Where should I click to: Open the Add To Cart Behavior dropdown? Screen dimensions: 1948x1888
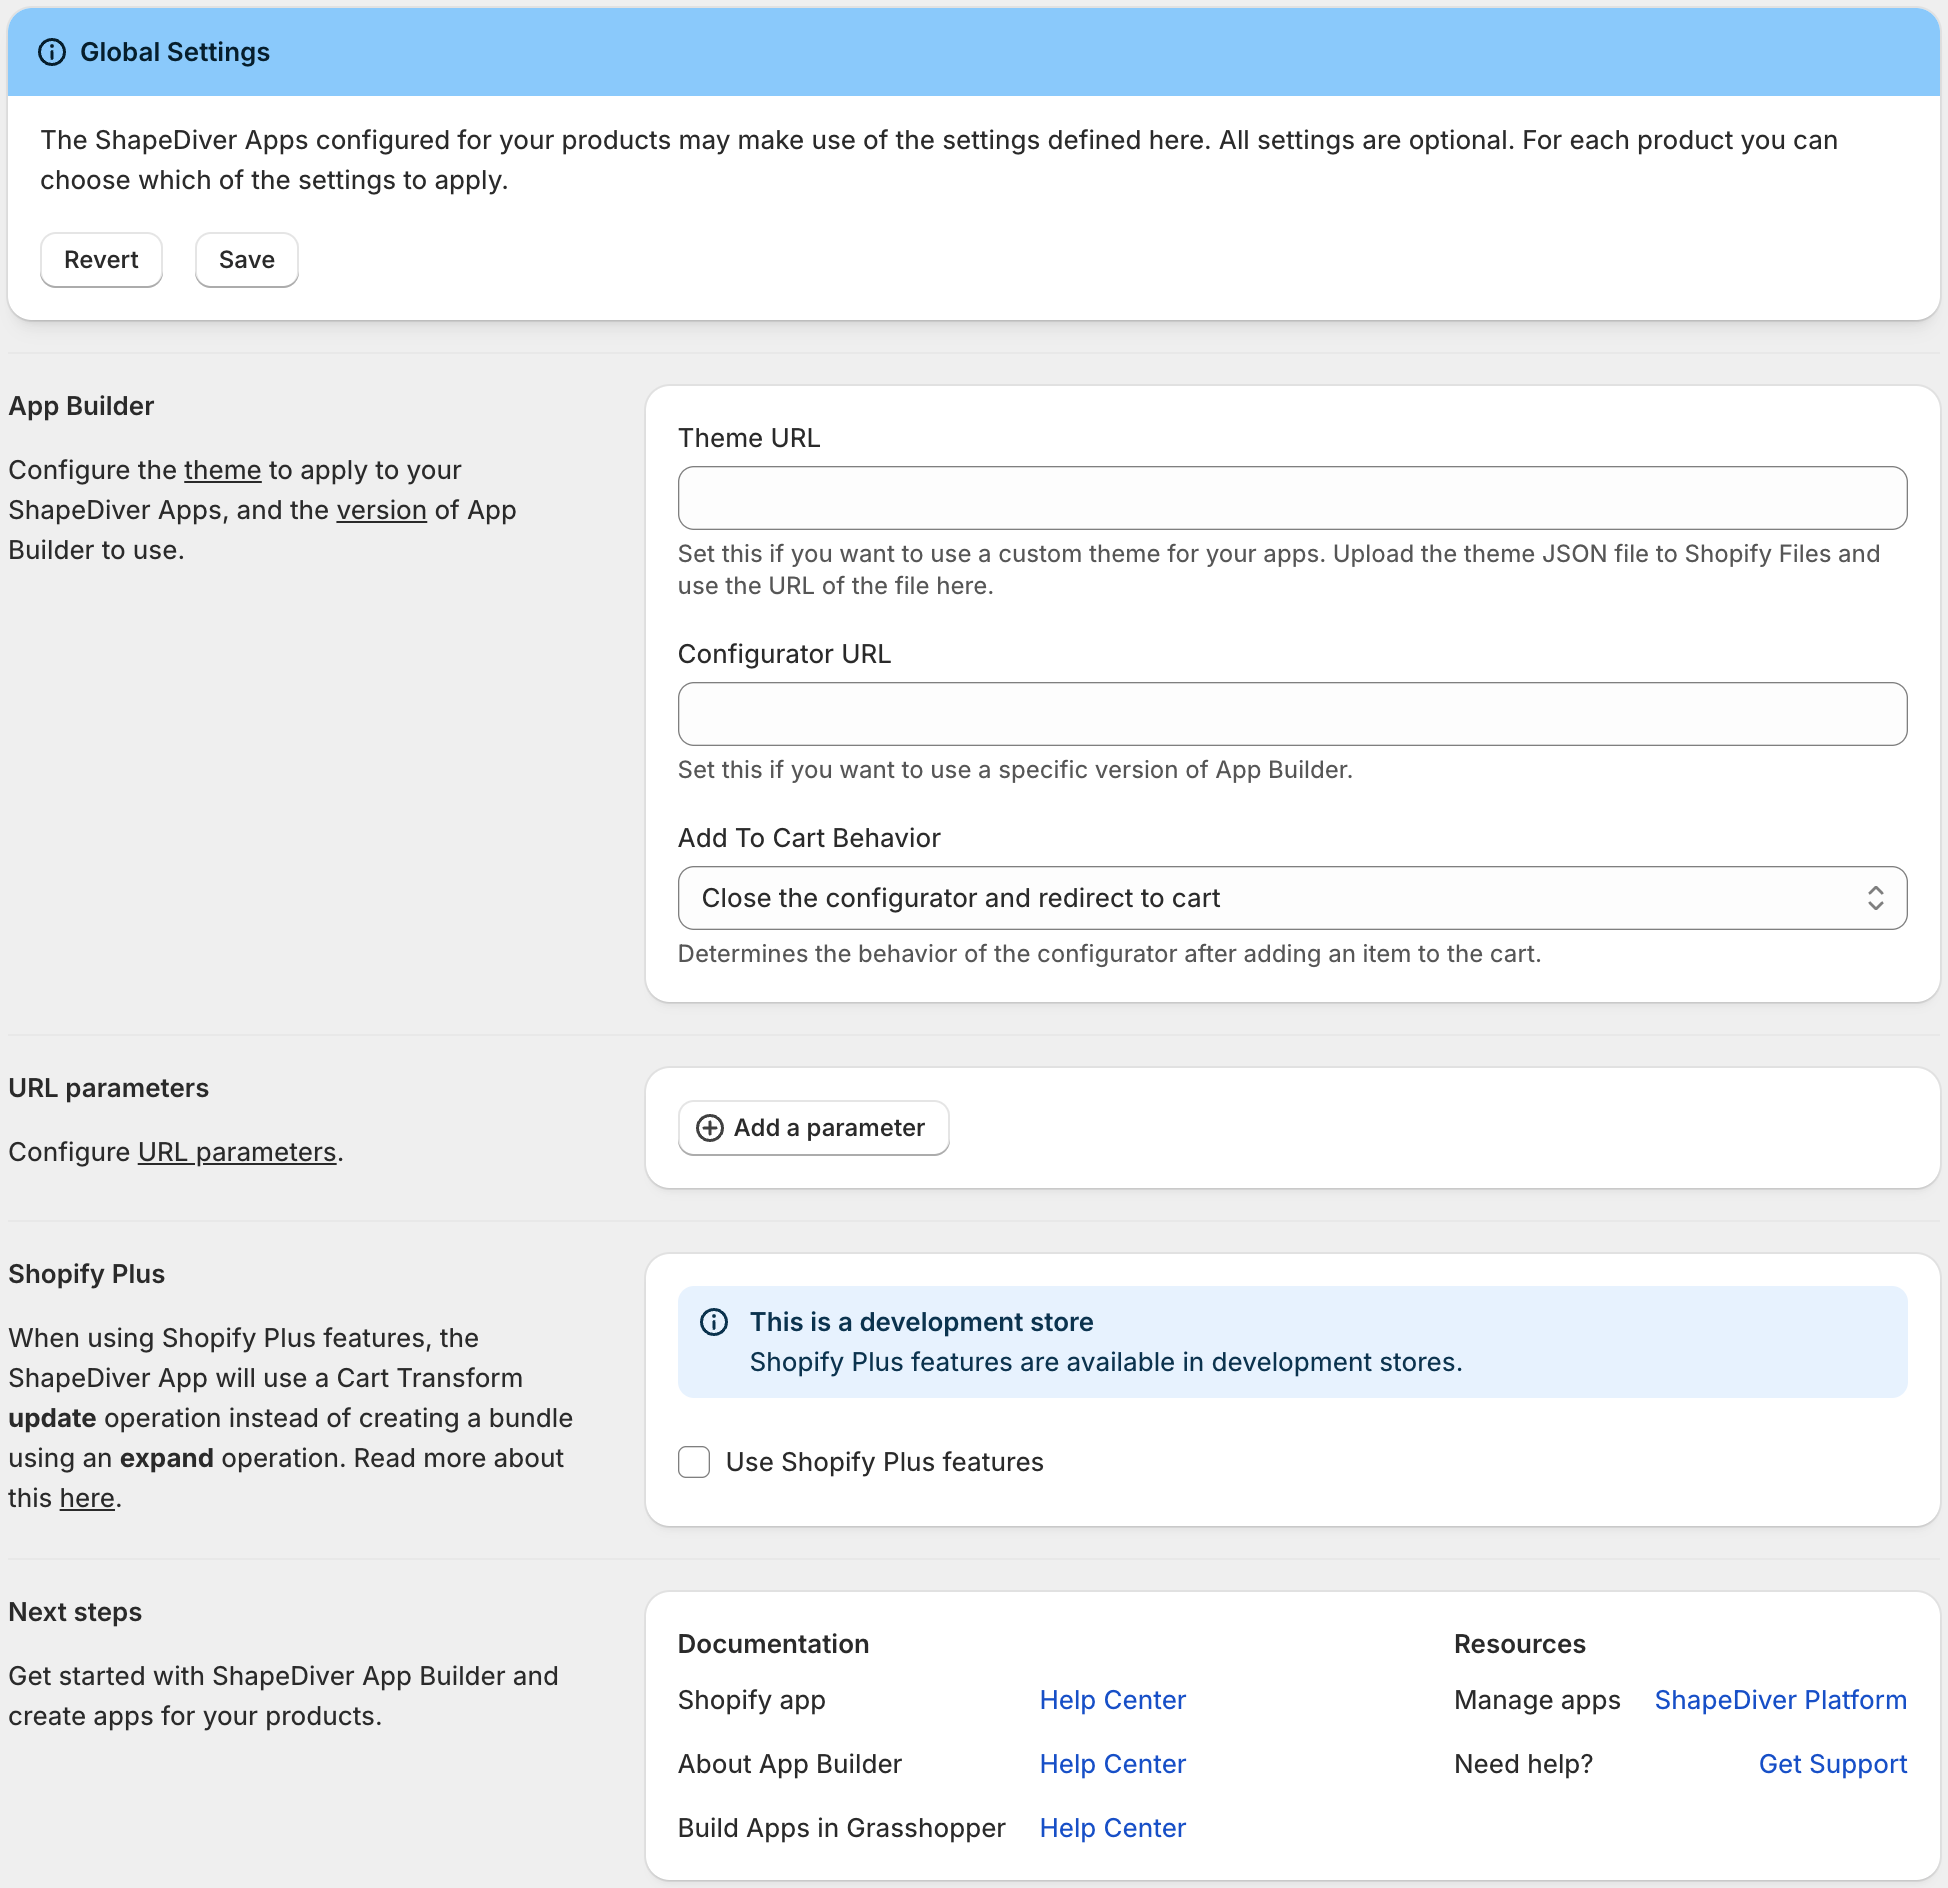coord(1292,898)
